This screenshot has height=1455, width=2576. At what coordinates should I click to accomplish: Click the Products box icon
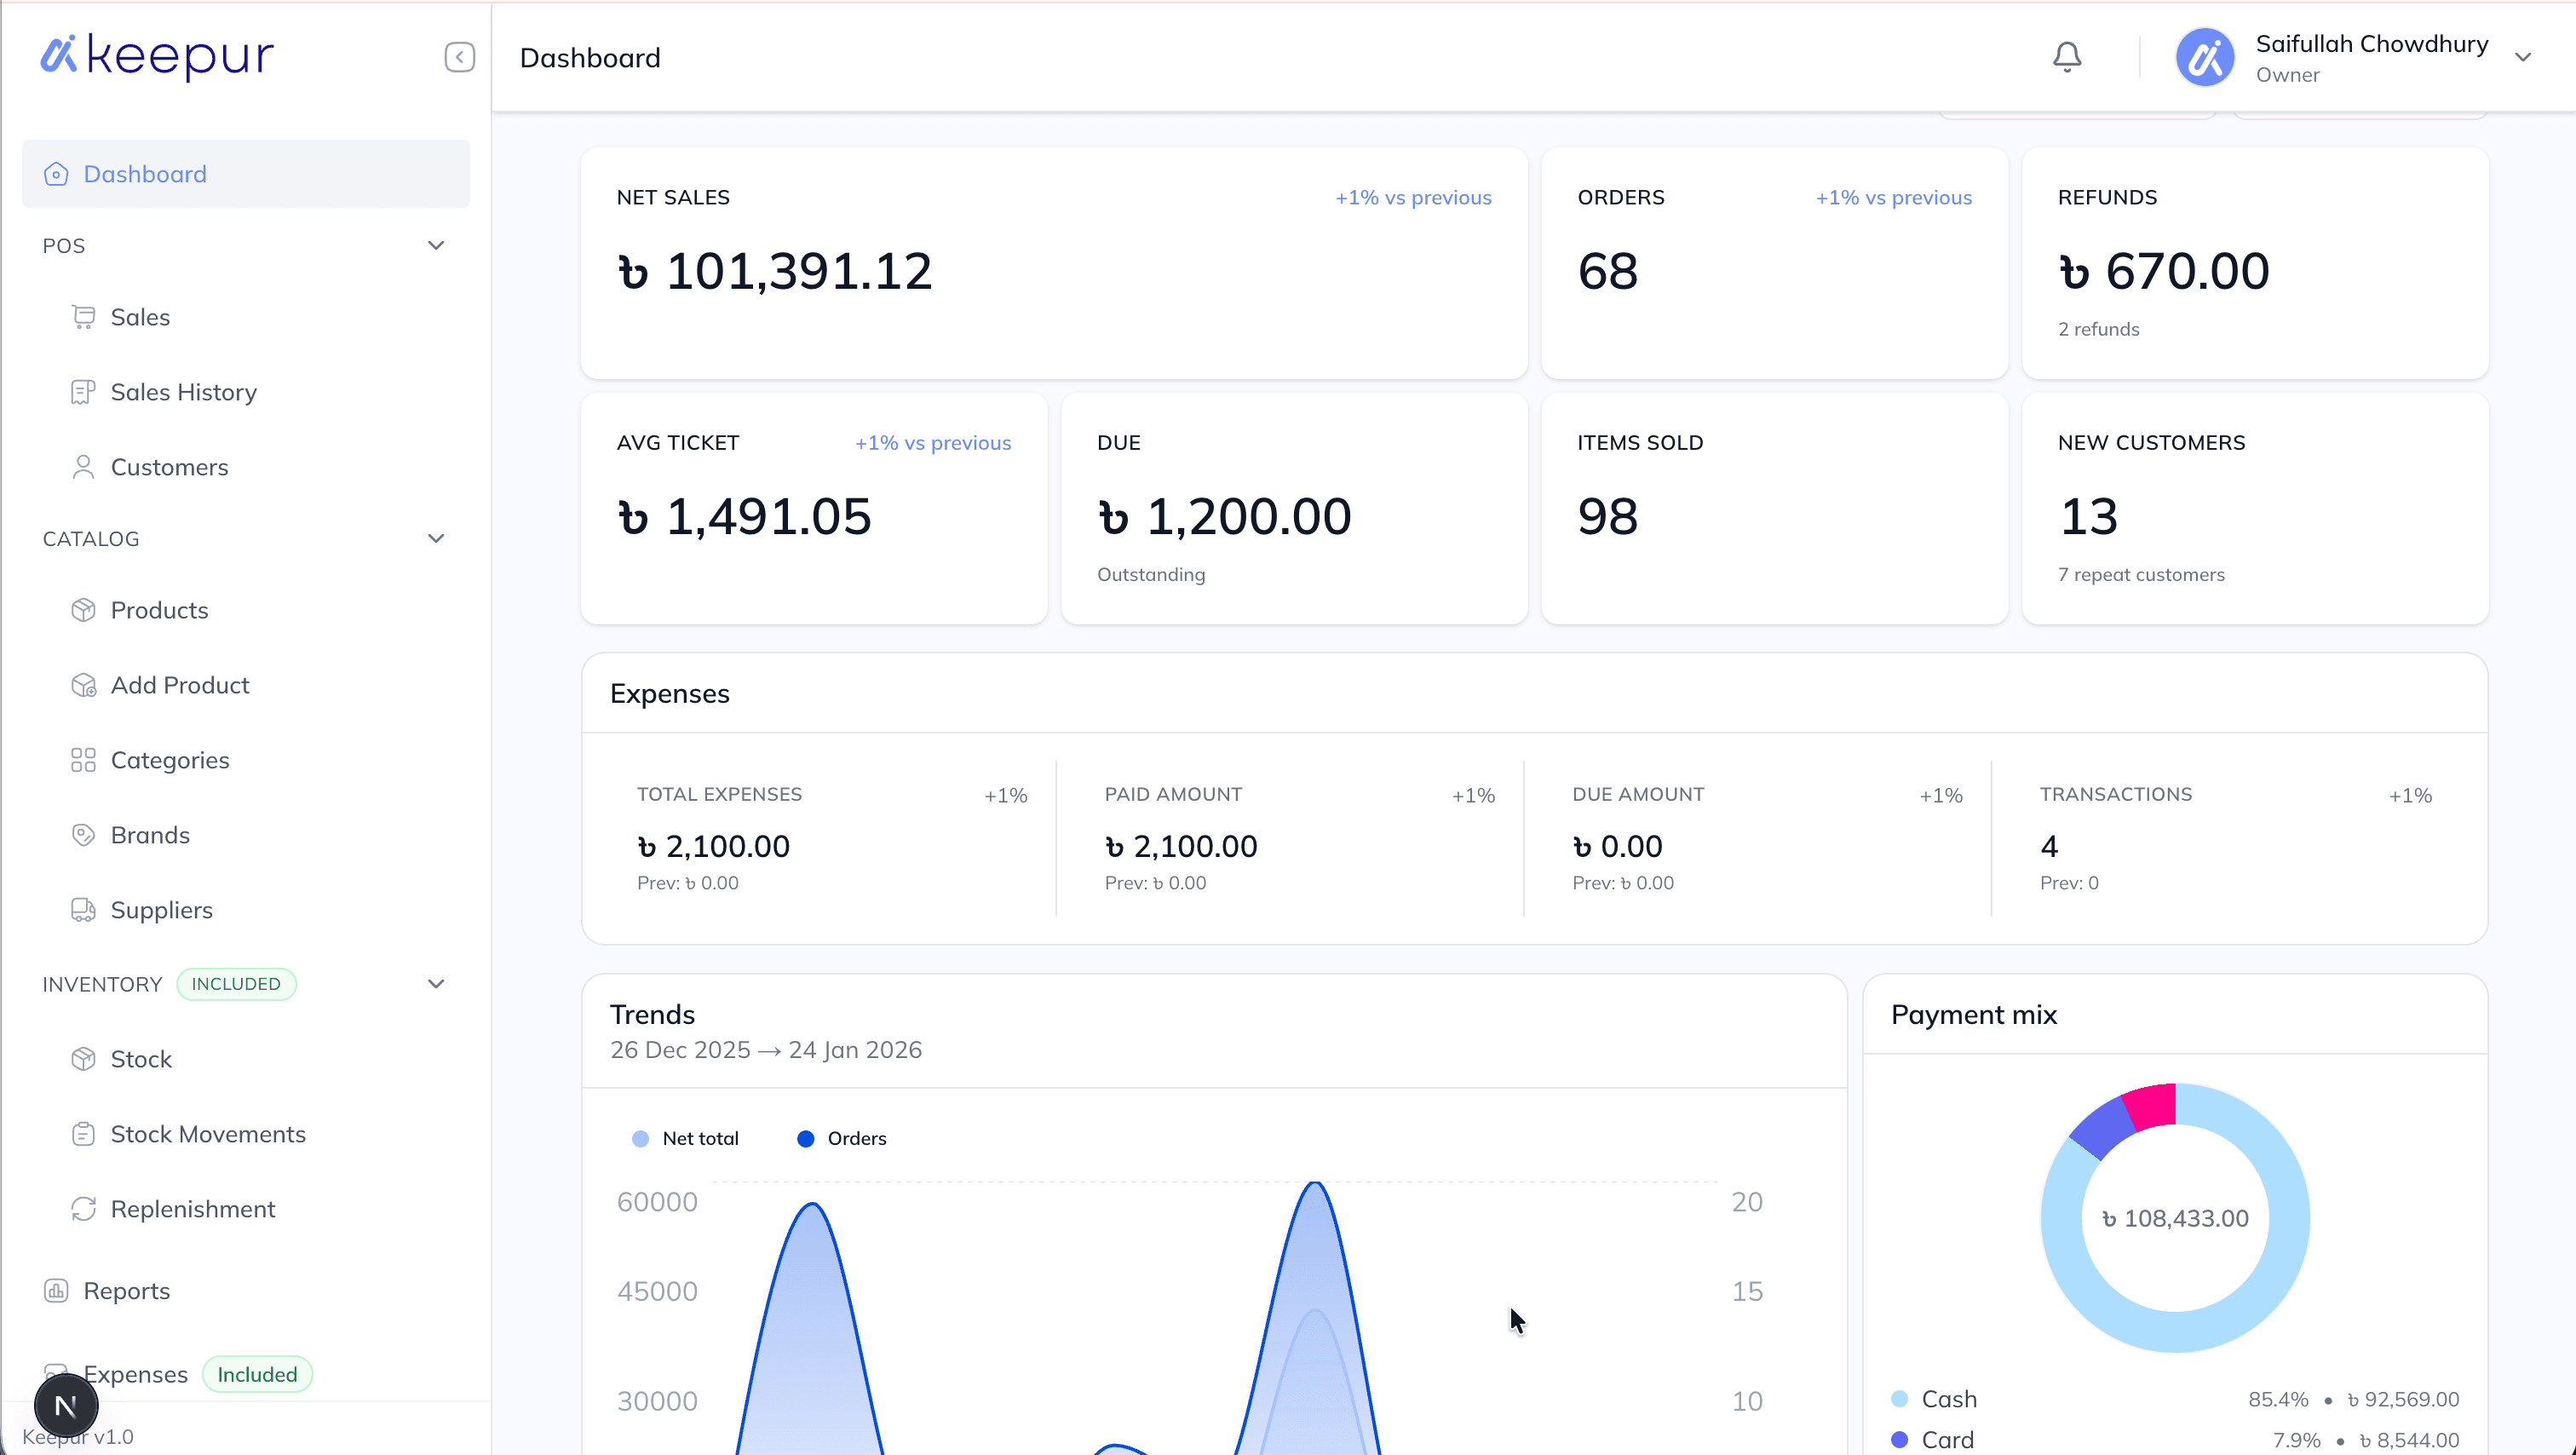[83, 610]
